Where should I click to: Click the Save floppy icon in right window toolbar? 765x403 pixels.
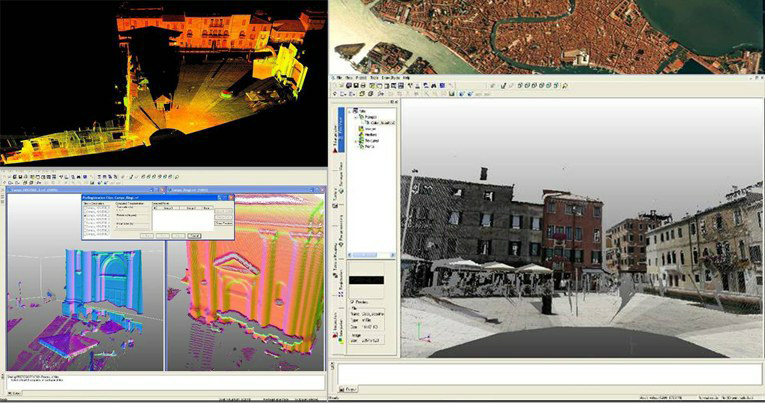356,85
